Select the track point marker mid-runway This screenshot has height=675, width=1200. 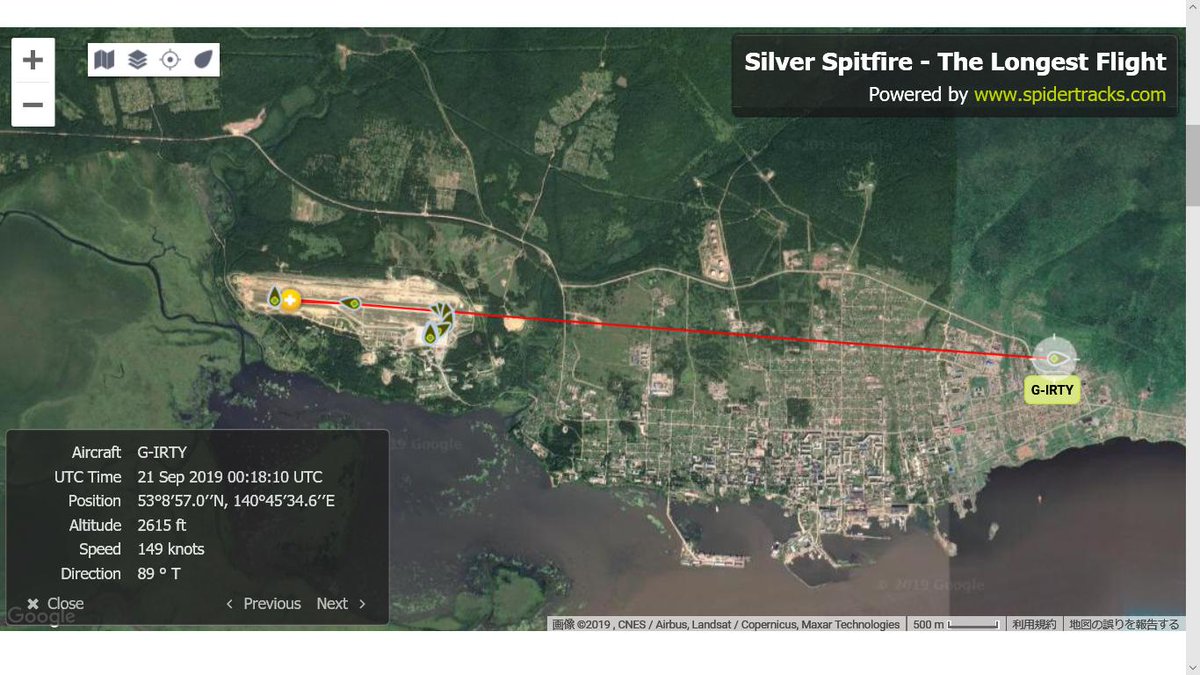(x=351, y=303)
